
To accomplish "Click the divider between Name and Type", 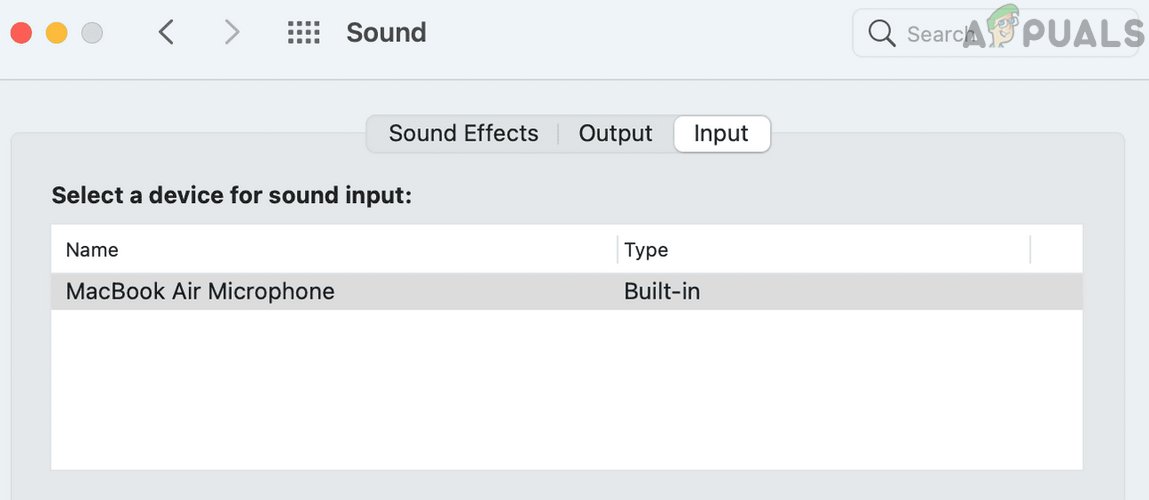I will coord(617,250).
